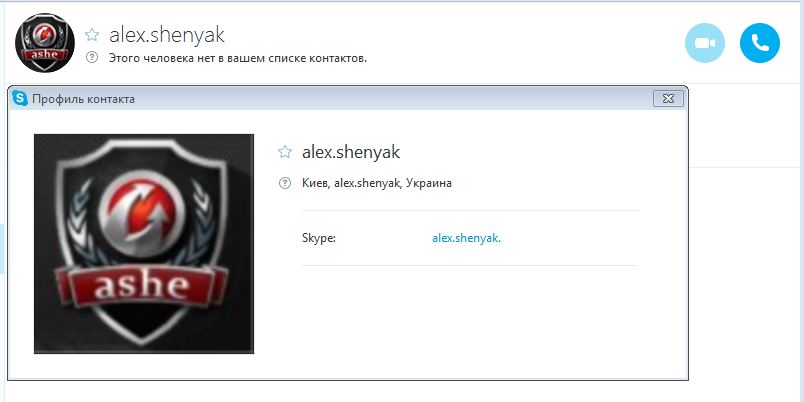Click the alex.shenyak name in the profile dialog

tap(351, 152)
